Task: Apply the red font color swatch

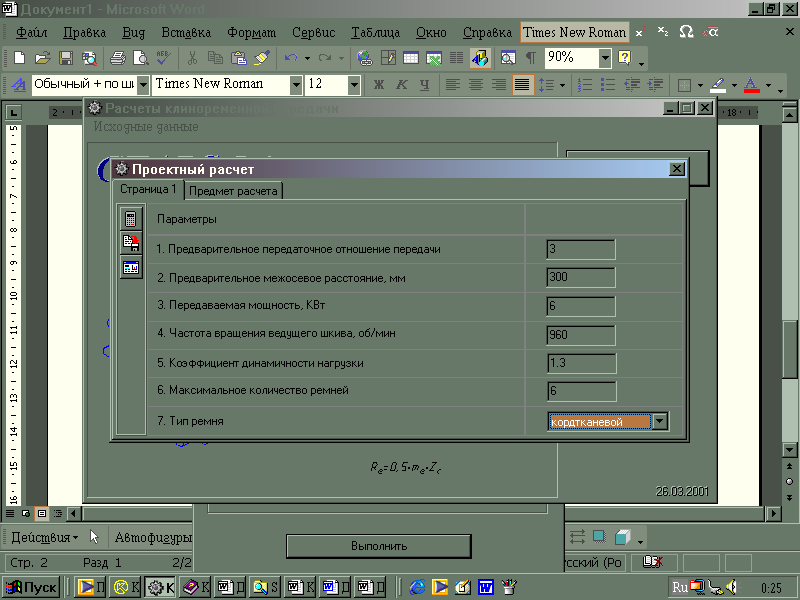Action: (752, 84)
